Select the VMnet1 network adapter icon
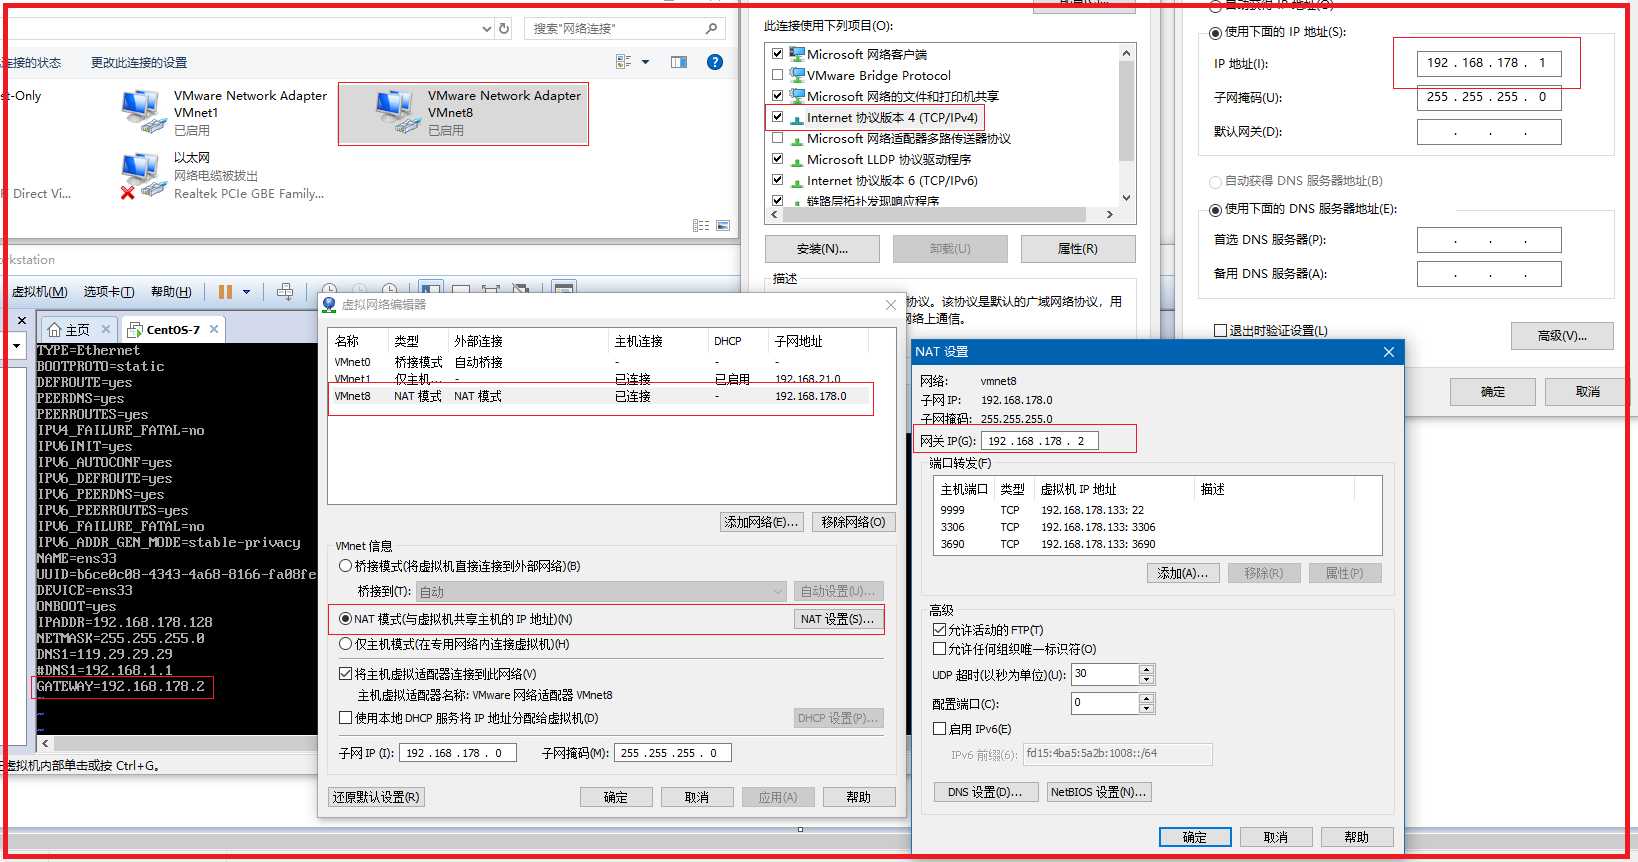This screenshot has width=1638, height=862. 142,112
